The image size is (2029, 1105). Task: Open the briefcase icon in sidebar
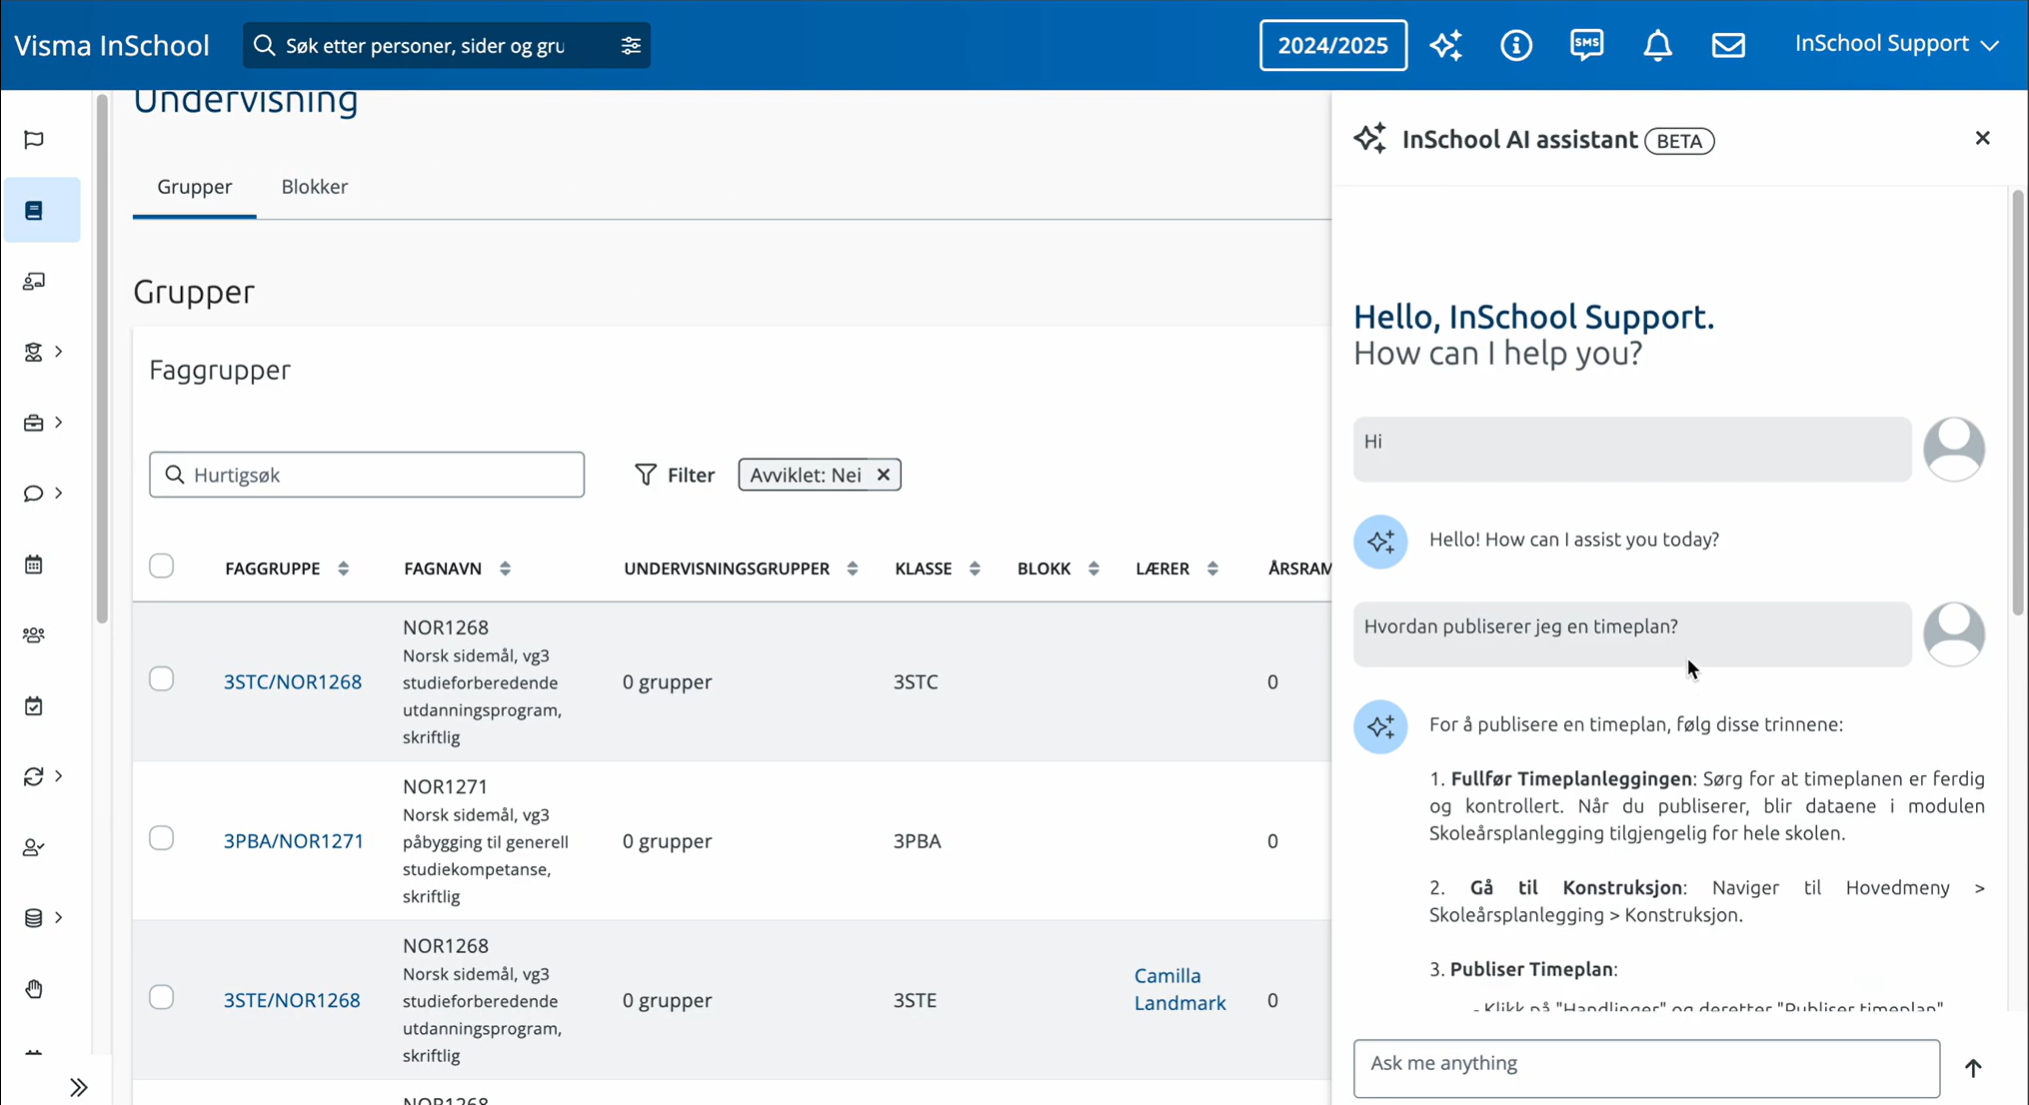(x=34, y=423)
